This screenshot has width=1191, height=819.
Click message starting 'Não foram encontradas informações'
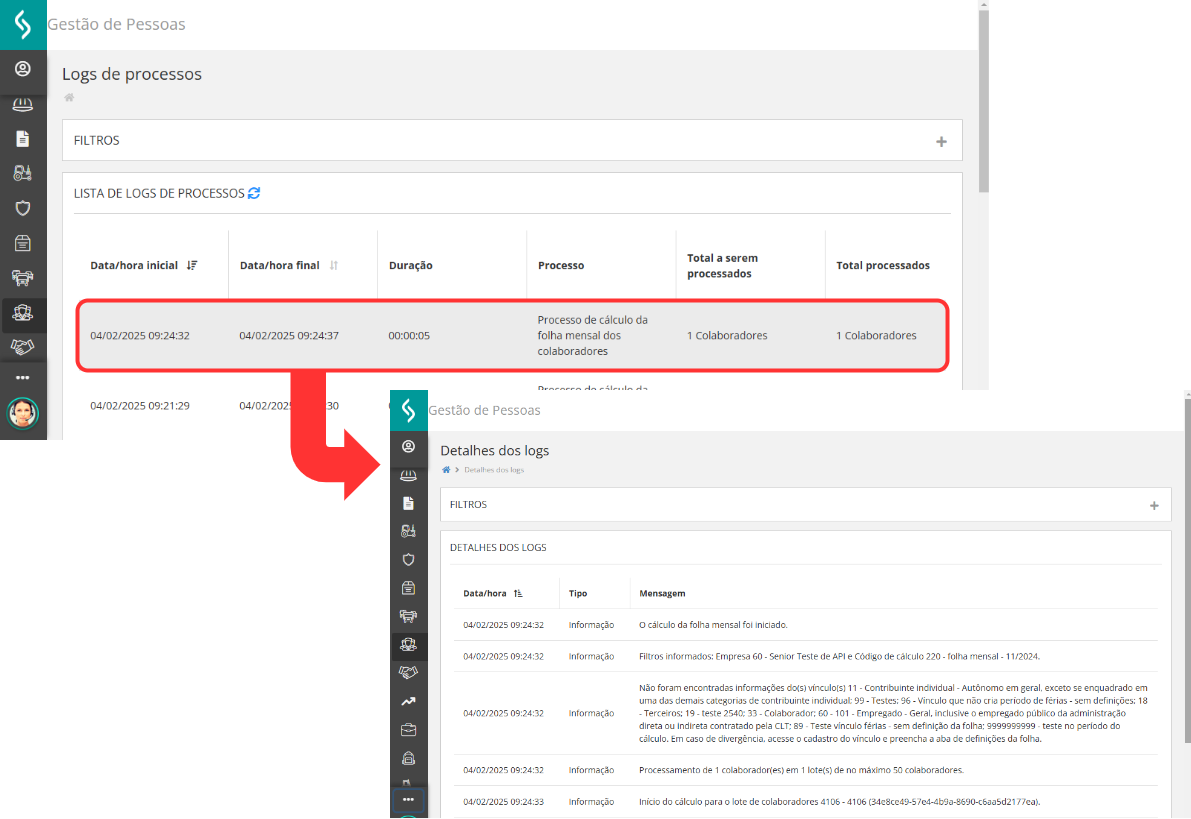pyautogui.click(x=893, y=713)
